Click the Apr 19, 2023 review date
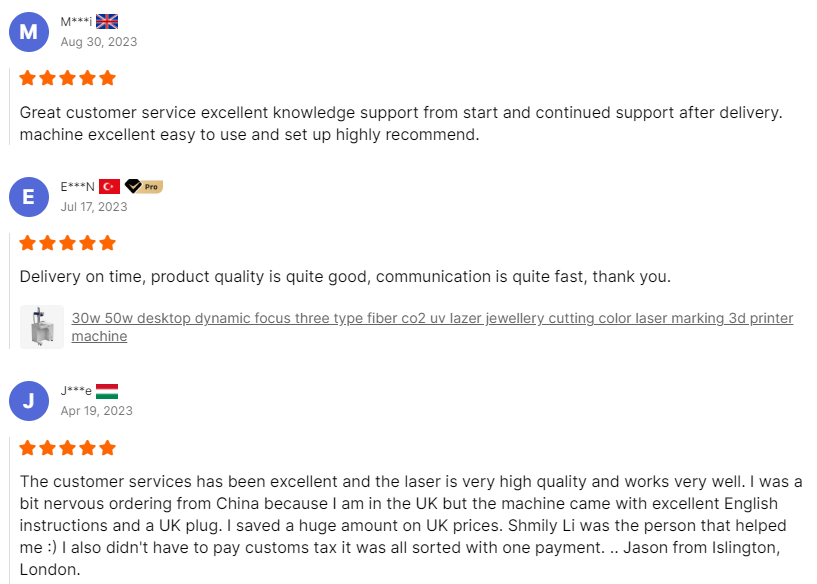The height and width of the screenshot is (584, 817). click(96, 411)
